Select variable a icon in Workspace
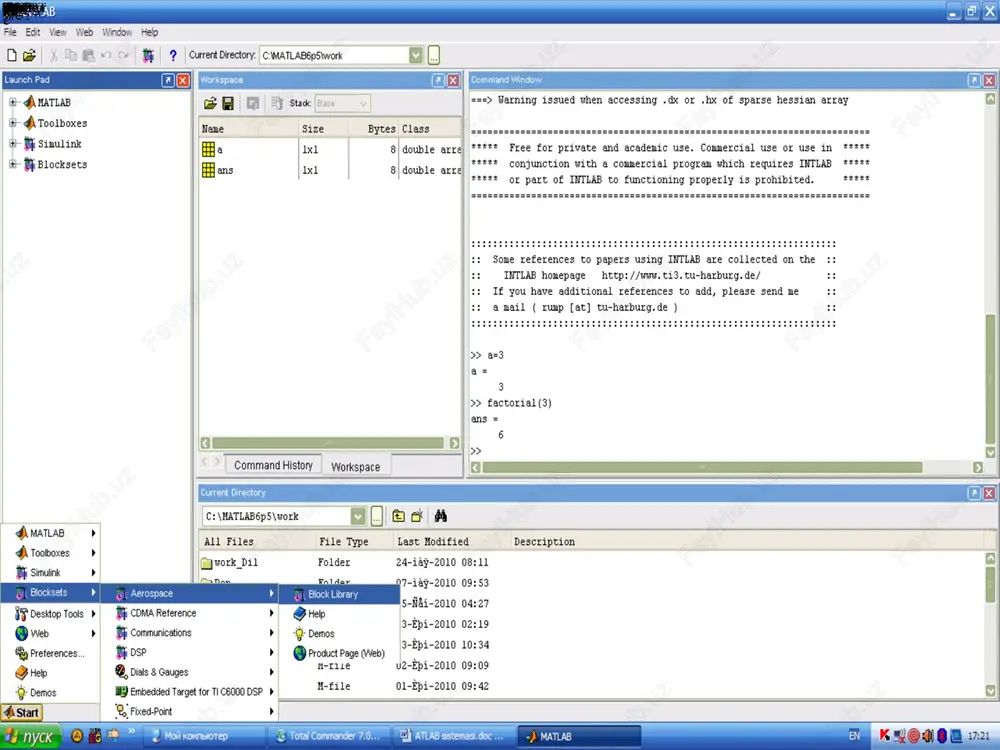1000x750 pixels. [209, 149]
